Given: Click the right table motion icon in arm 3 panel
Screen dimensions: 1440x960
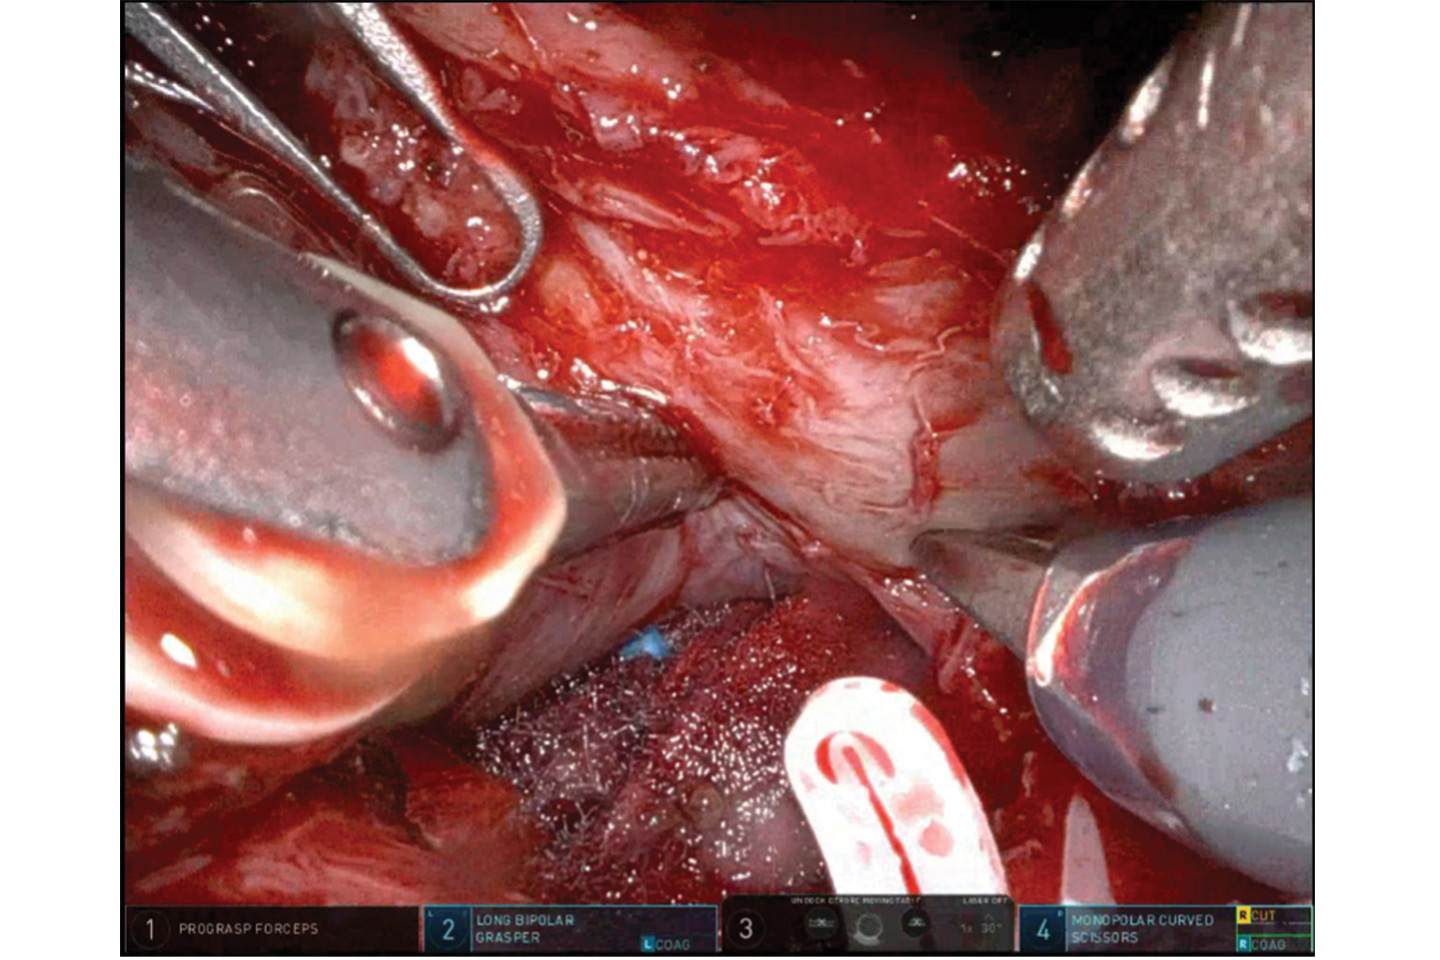Looking at the screenshot, I should [x=914, y=923].
